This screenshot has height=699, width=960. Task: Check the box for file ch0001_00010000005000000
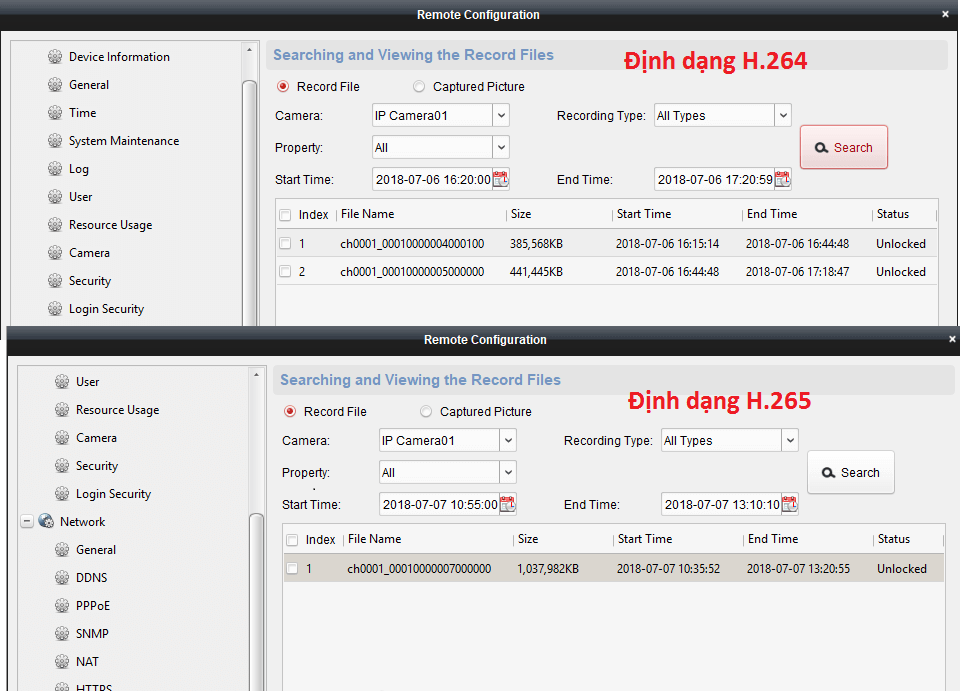(286, 272)
